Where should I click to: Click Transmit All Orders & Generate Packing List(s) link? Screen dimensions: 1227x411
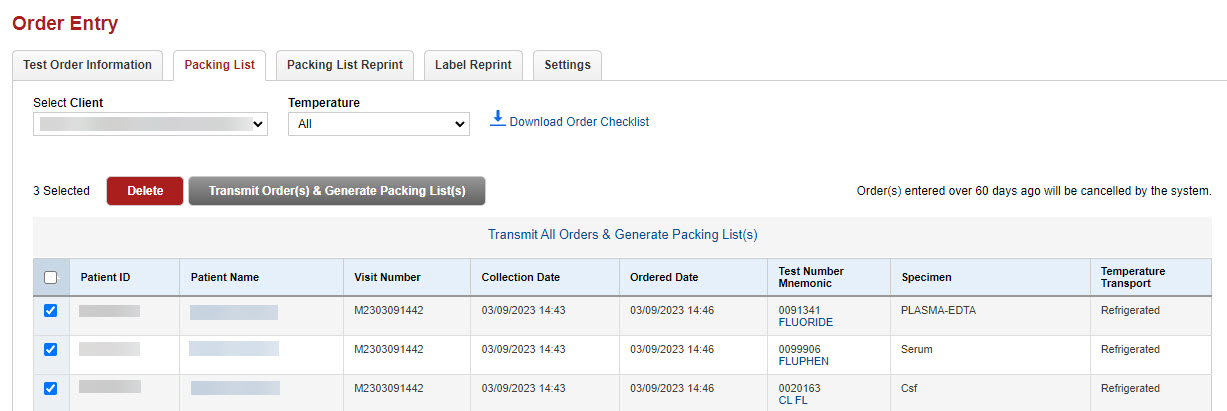pos(622,235)
